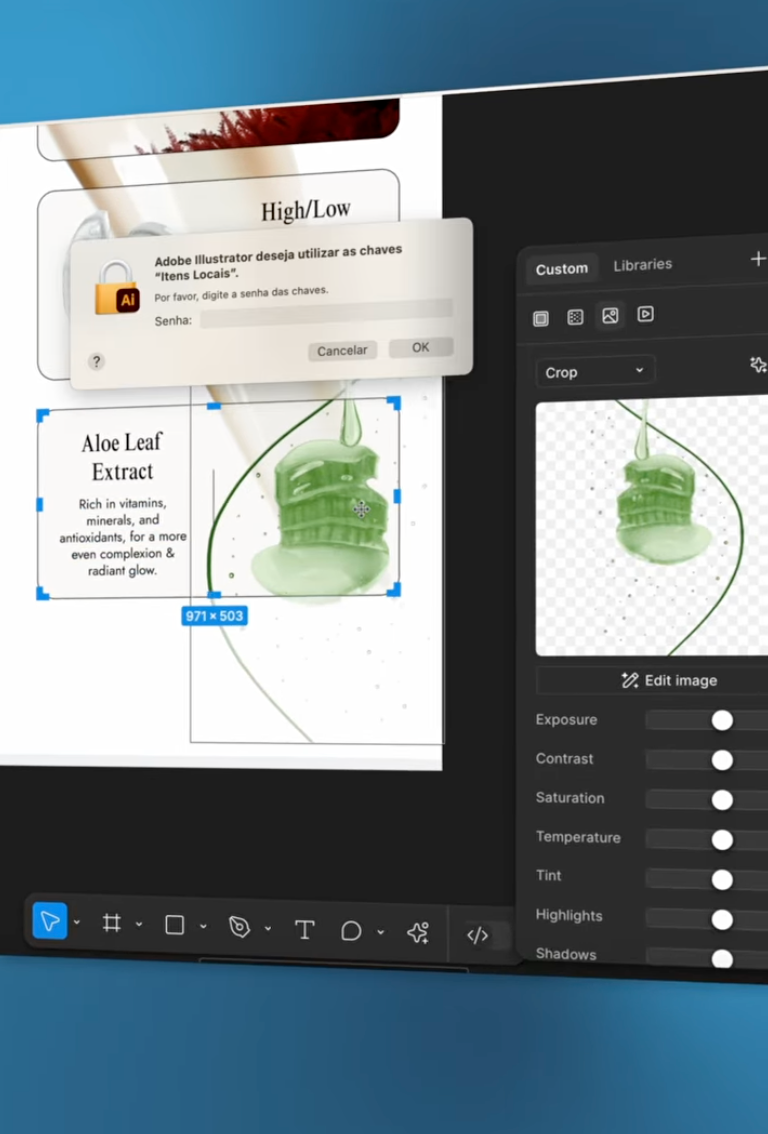Choose the image fill type icon
The height and width of the screenshot is (1134, 768).
[610, 316]
